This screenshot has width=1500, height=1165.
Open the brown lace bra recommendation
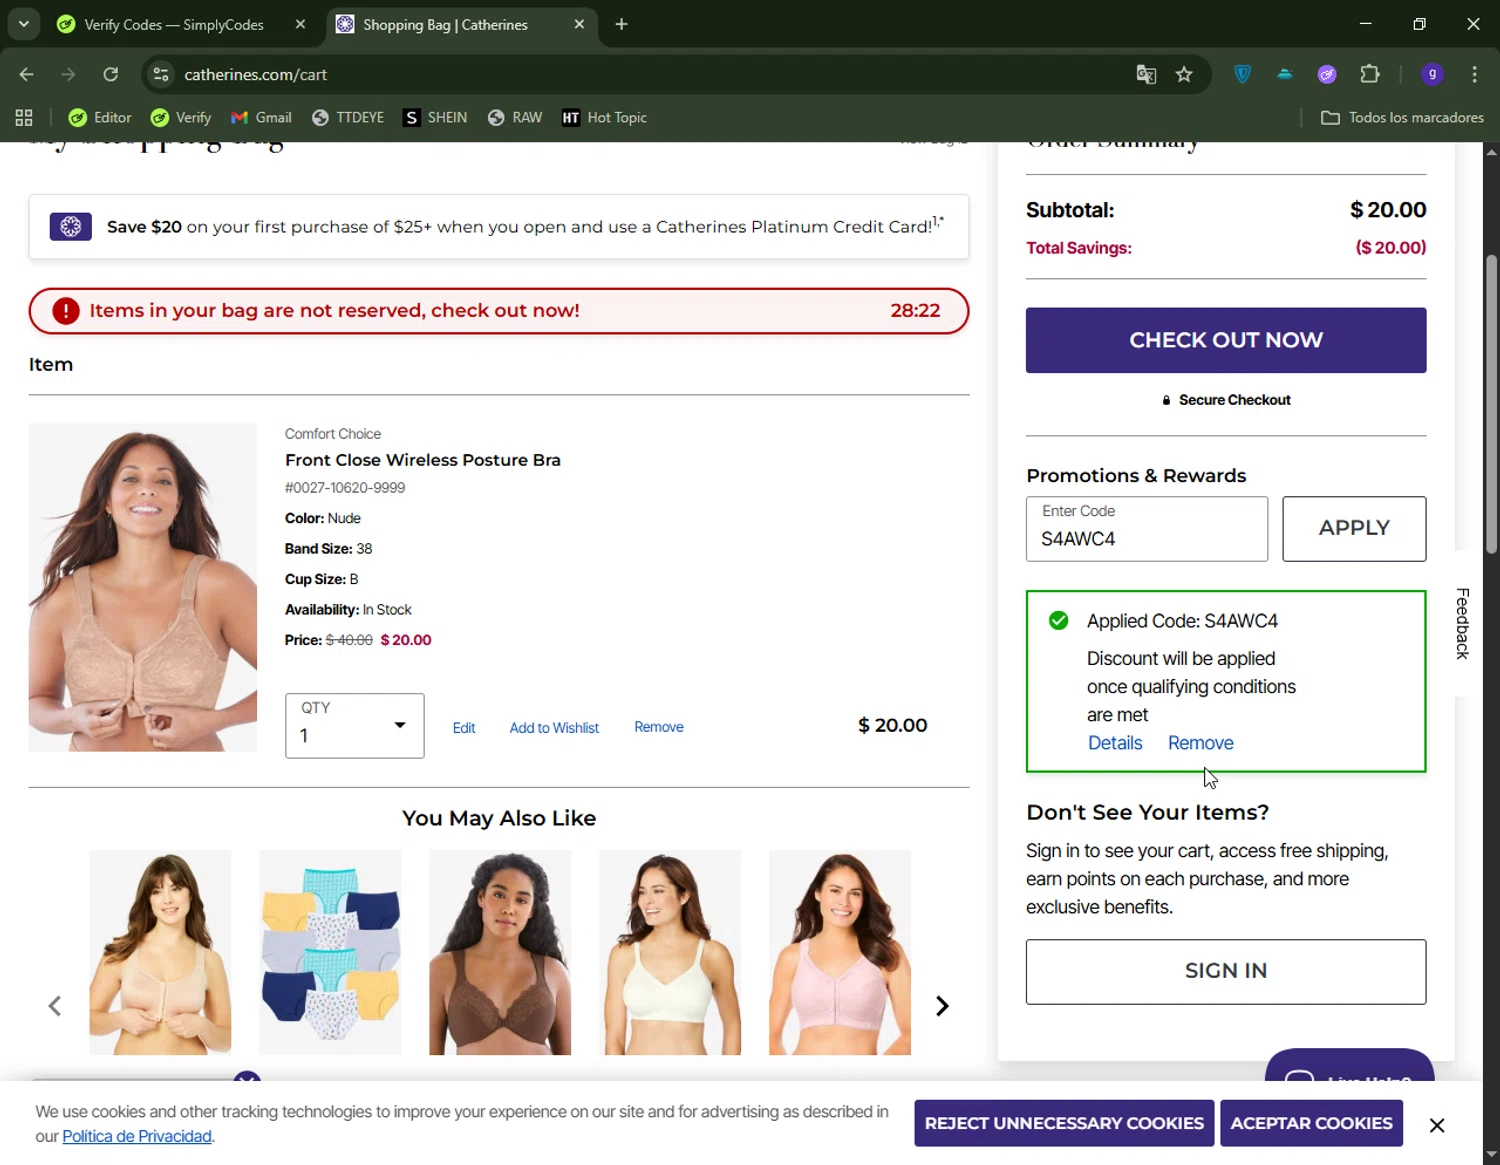point(500,953)
